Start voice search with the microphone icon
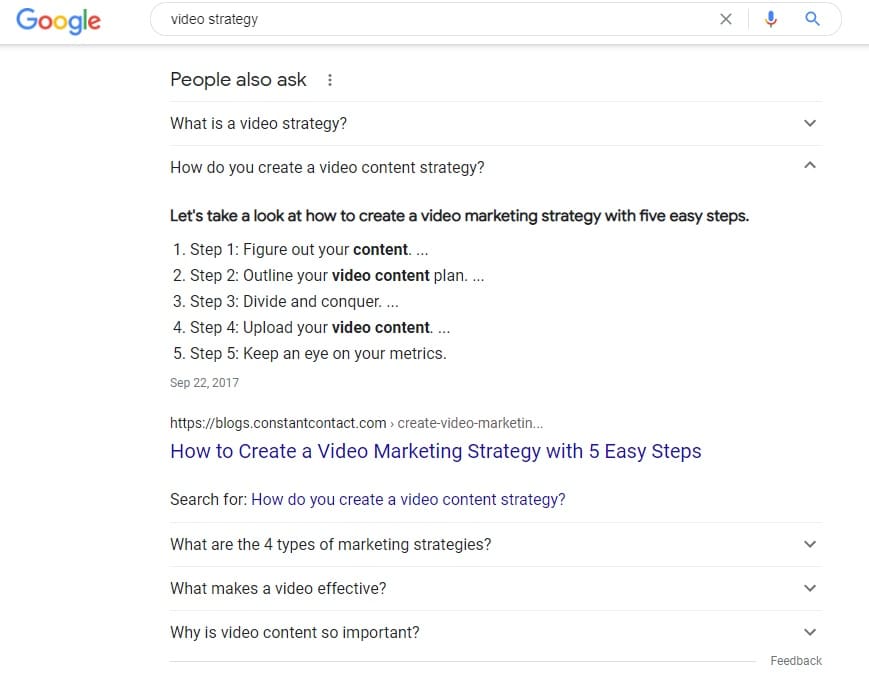The height and width of the screenshot is (679, 869). point(770,18)
